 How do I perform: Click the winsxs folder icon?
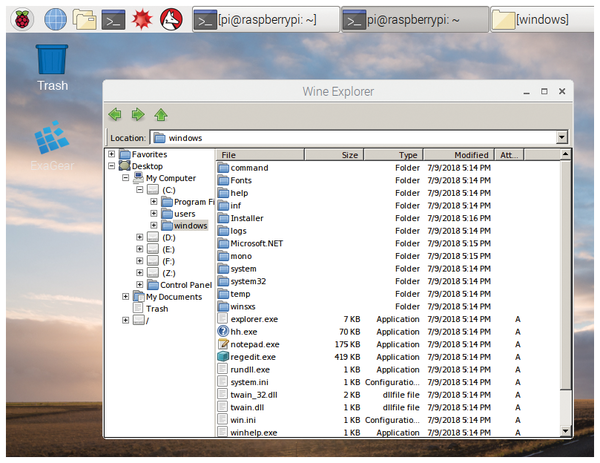tap(223, 306)
